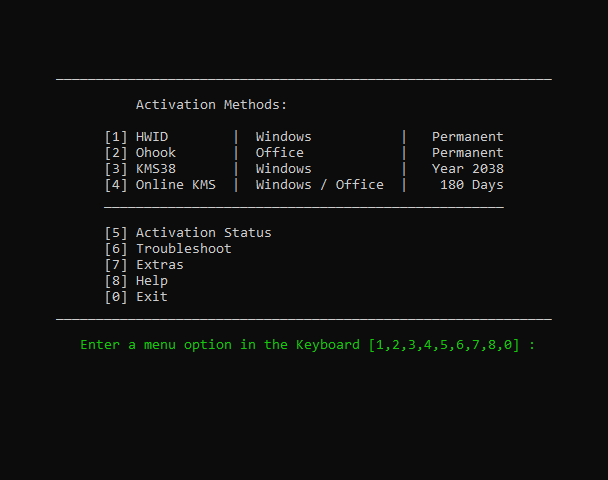Click the Activation Methods heading
Screen dimensions: 608x480
[211, 105]
